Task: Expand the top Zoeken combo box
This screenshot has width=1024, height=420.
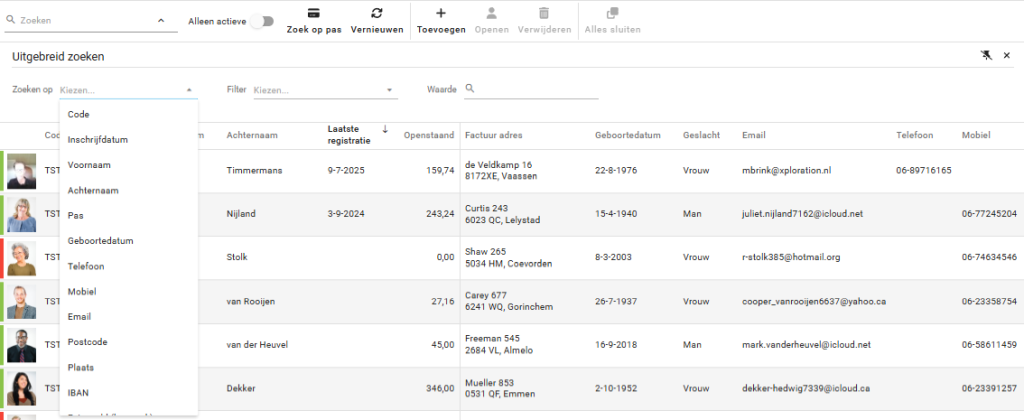Action: tap(162, 20)
